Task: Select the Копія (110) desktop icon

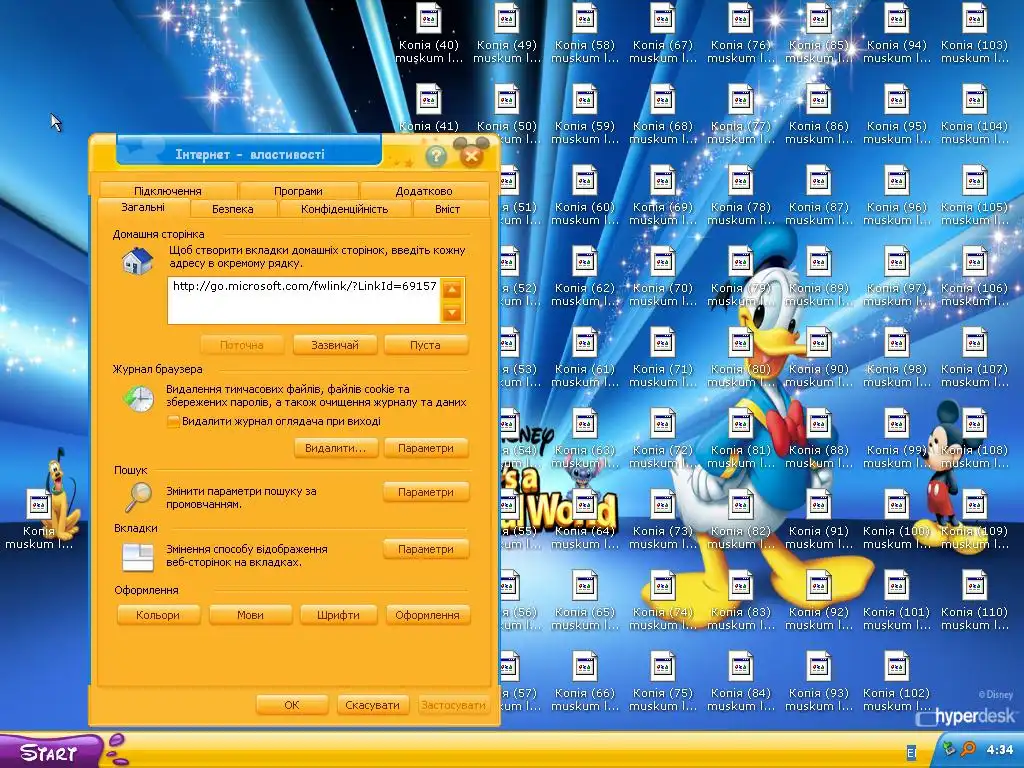Action: pyautogui.click(x=974, y=601)
